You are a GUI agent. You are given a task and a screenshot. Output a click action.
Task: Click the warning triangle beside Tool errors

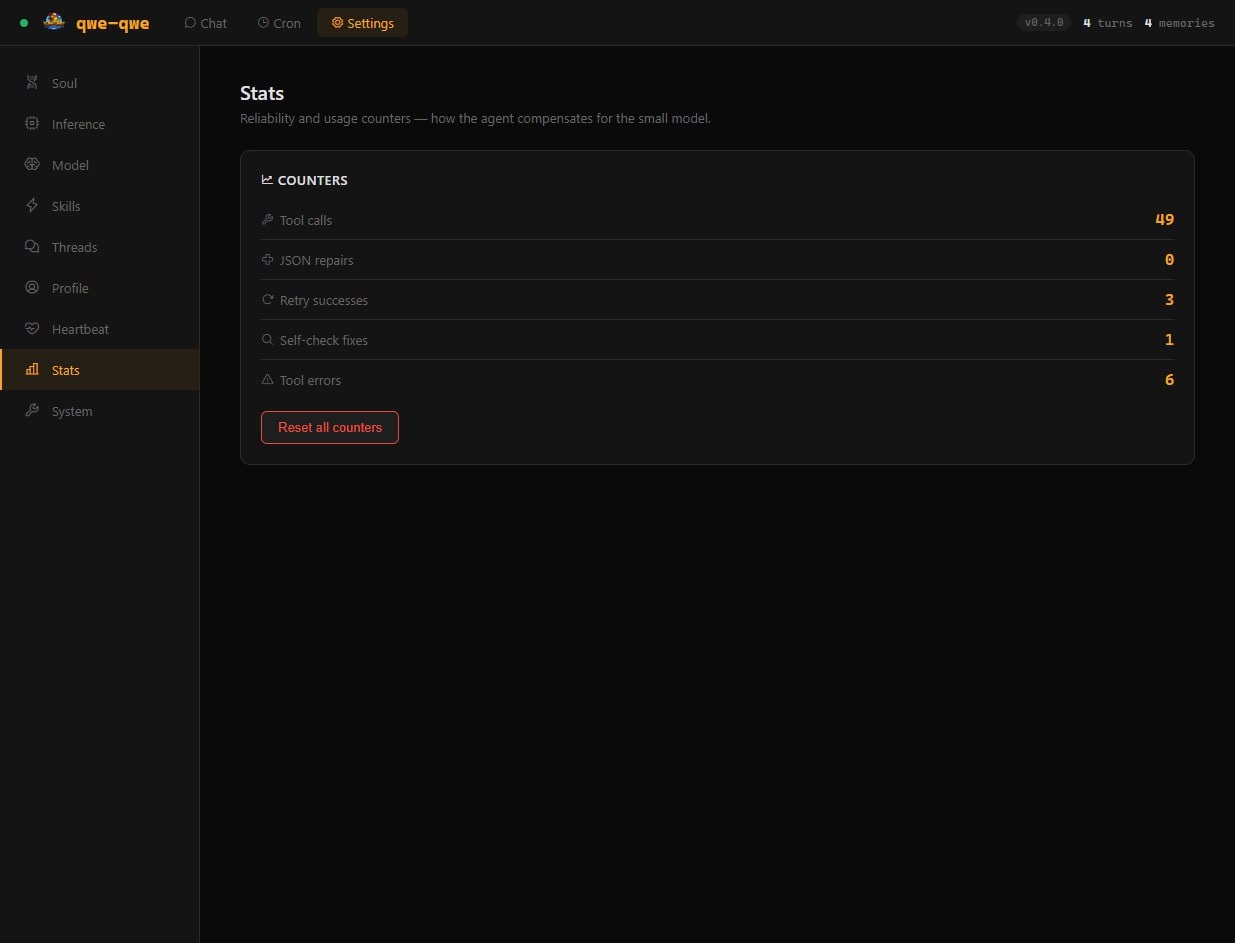267,379
